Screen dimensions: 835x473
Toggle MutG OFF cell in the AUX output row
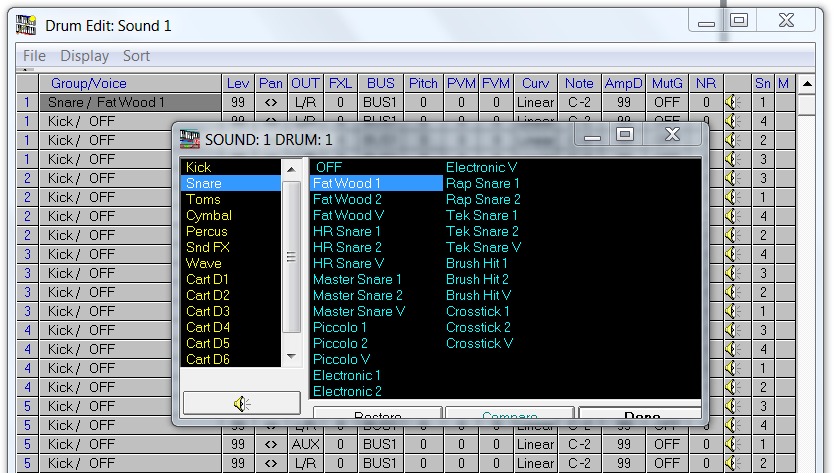(x=666, y=444)
